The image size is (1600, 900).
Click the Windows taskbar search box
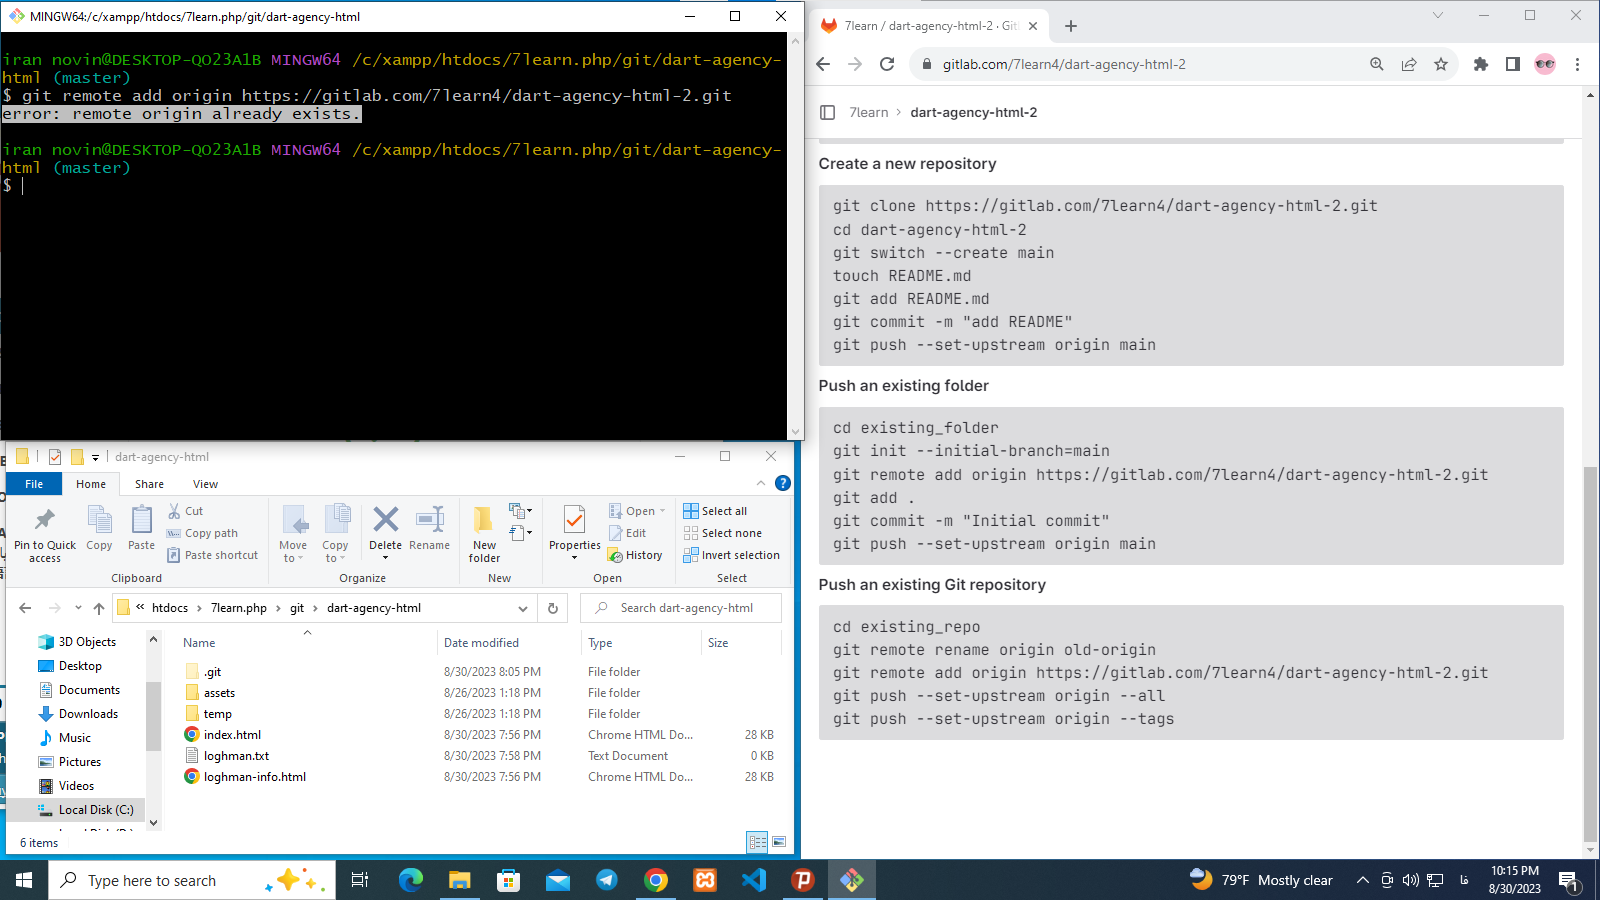(192, 880)
